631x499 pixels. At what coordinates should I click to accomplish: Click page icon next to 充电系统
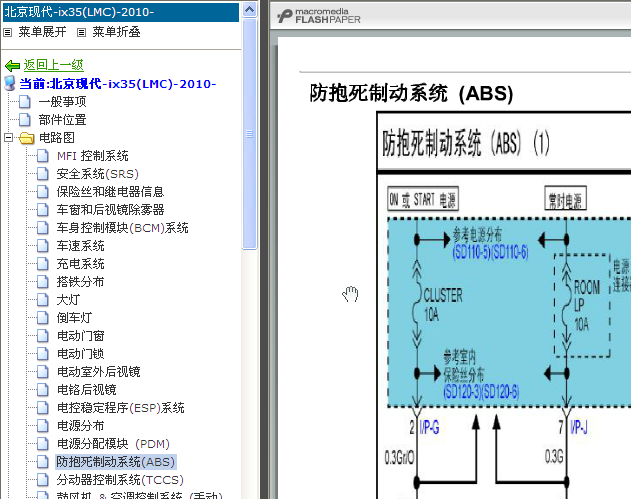click(x=43, y=264)
